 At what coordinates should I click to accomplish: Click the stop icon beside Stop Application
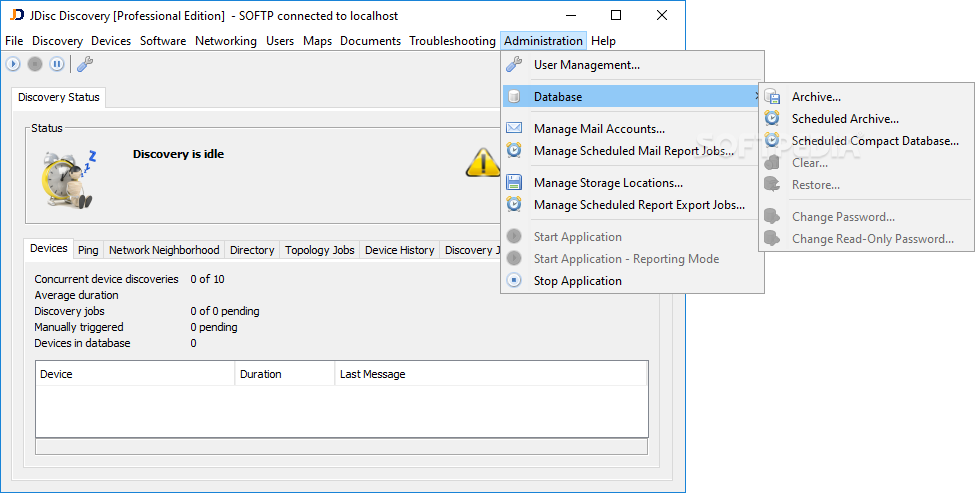point(514,280)
